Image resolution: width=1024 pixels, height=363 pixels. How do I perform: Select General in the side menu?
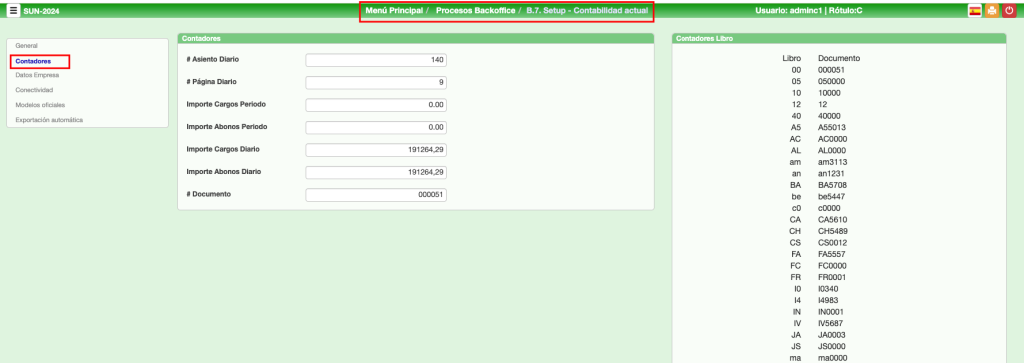click(x=27, y=46)
